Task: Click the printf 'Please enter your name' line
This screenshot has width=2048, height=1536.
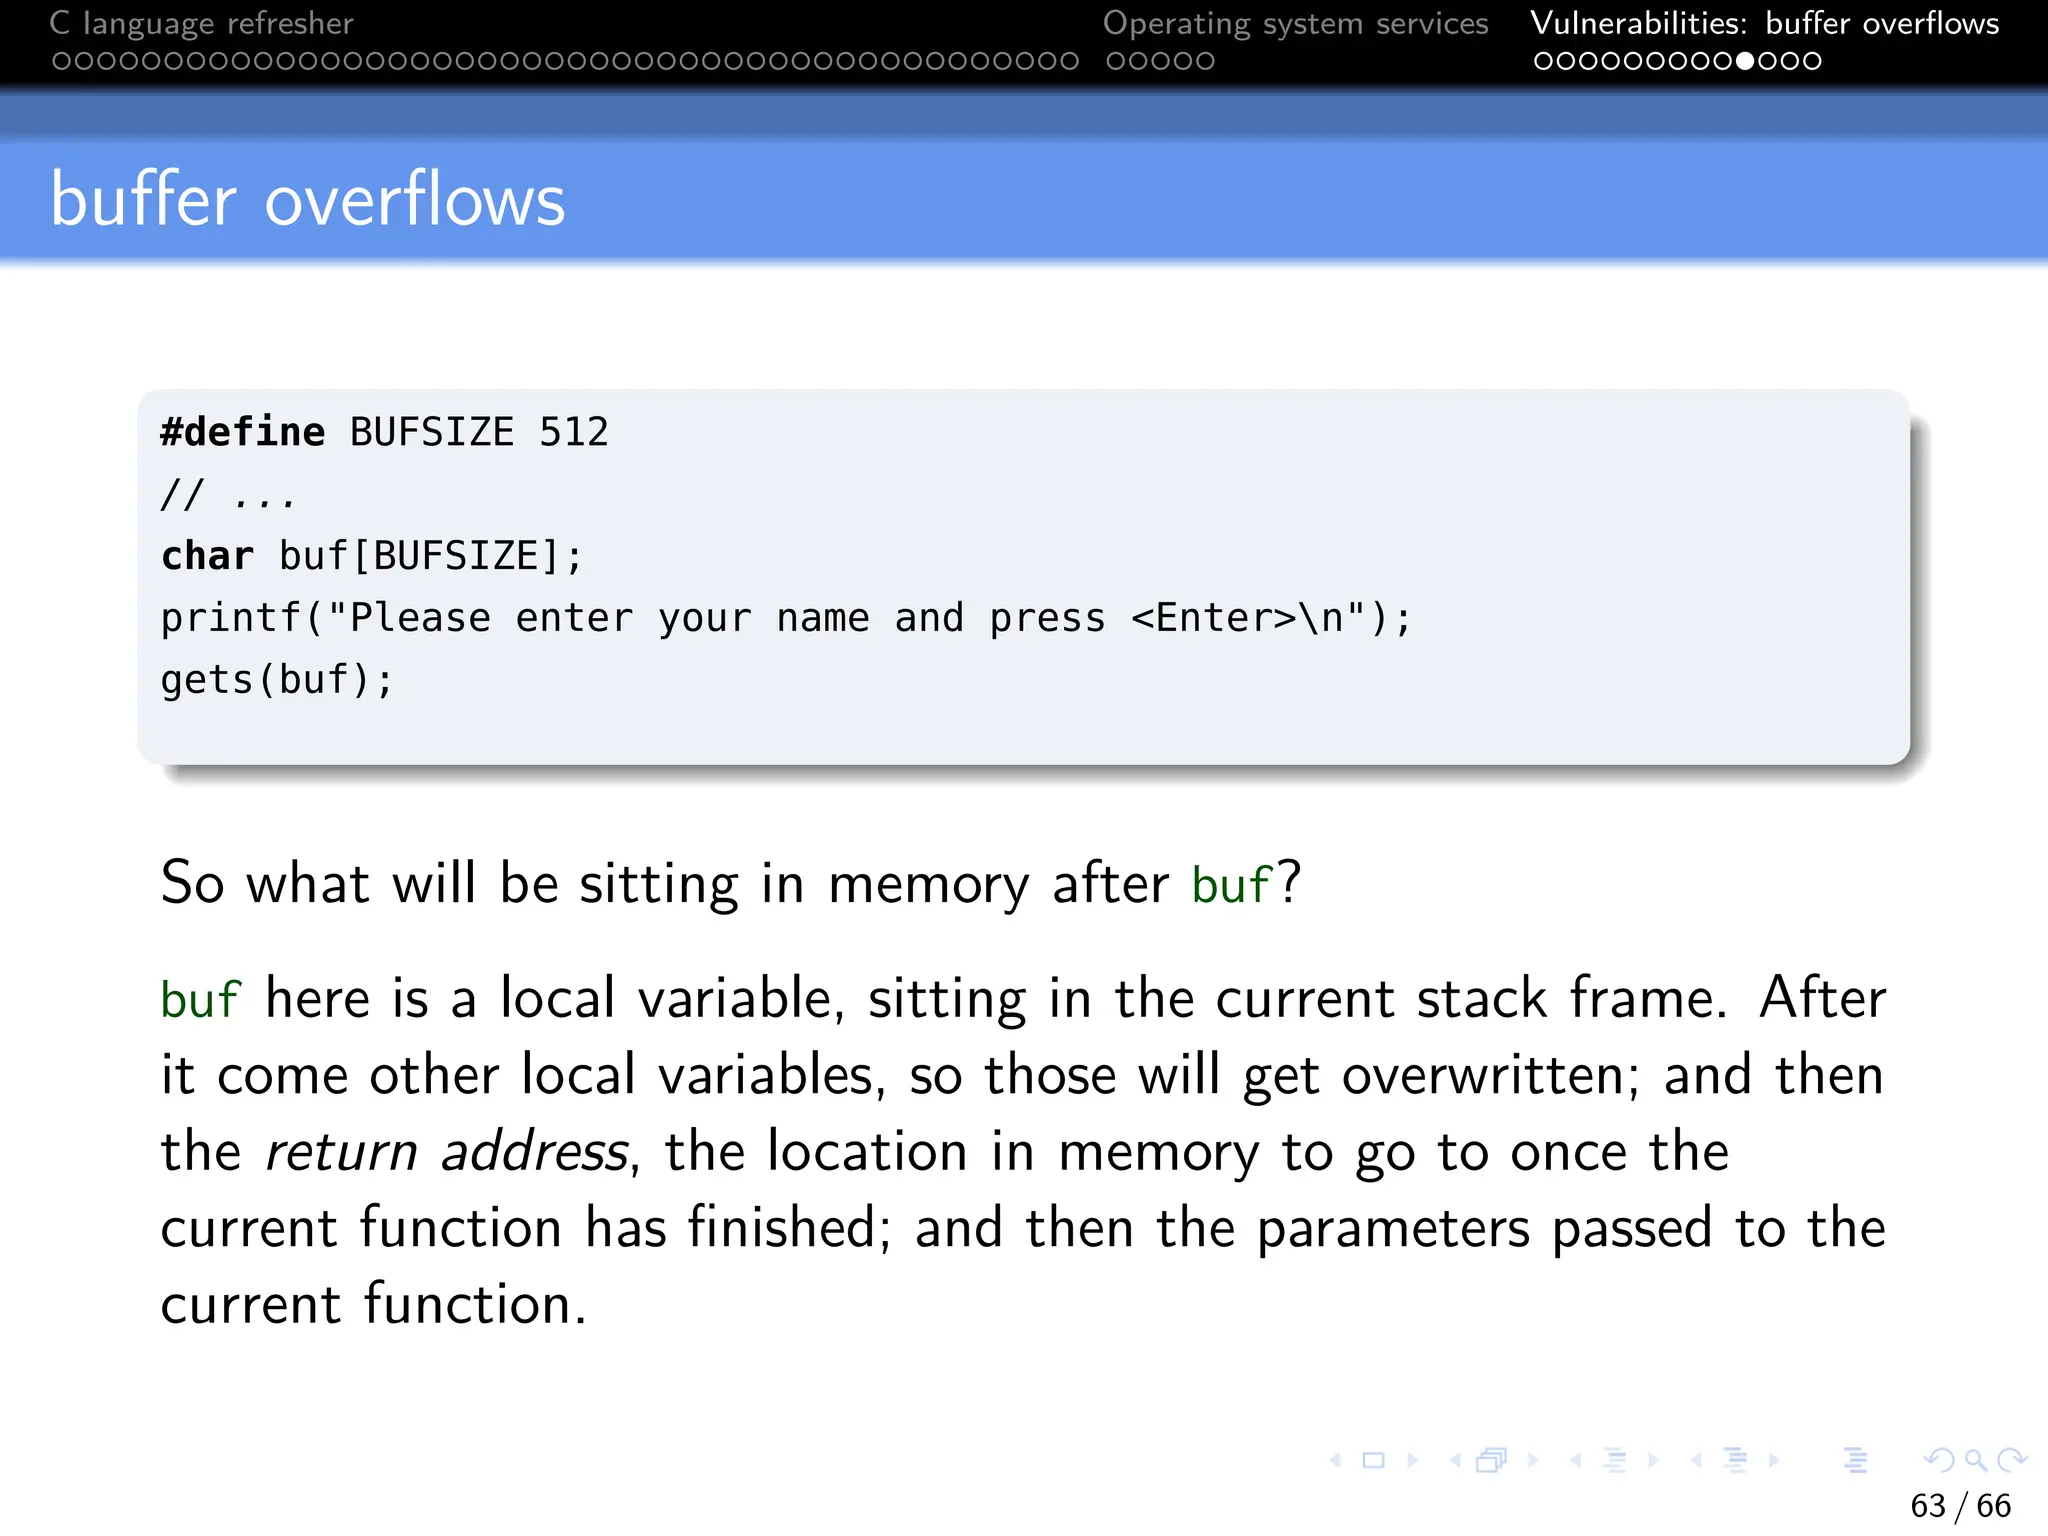Action: click(786, 618)
